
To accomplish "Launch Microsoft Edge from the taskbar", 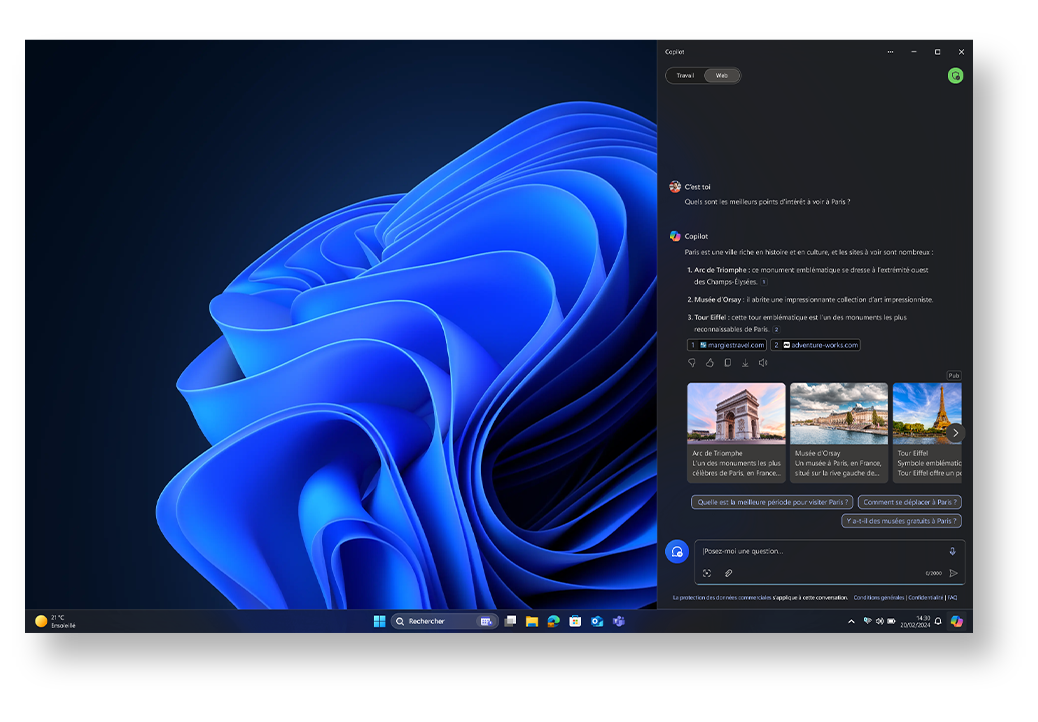I will point(553,621).
